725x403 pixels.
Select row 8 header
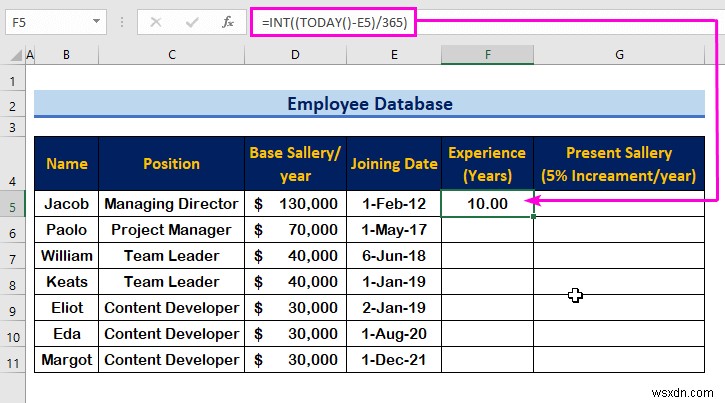pyautogui.click(x=12, y=282)
